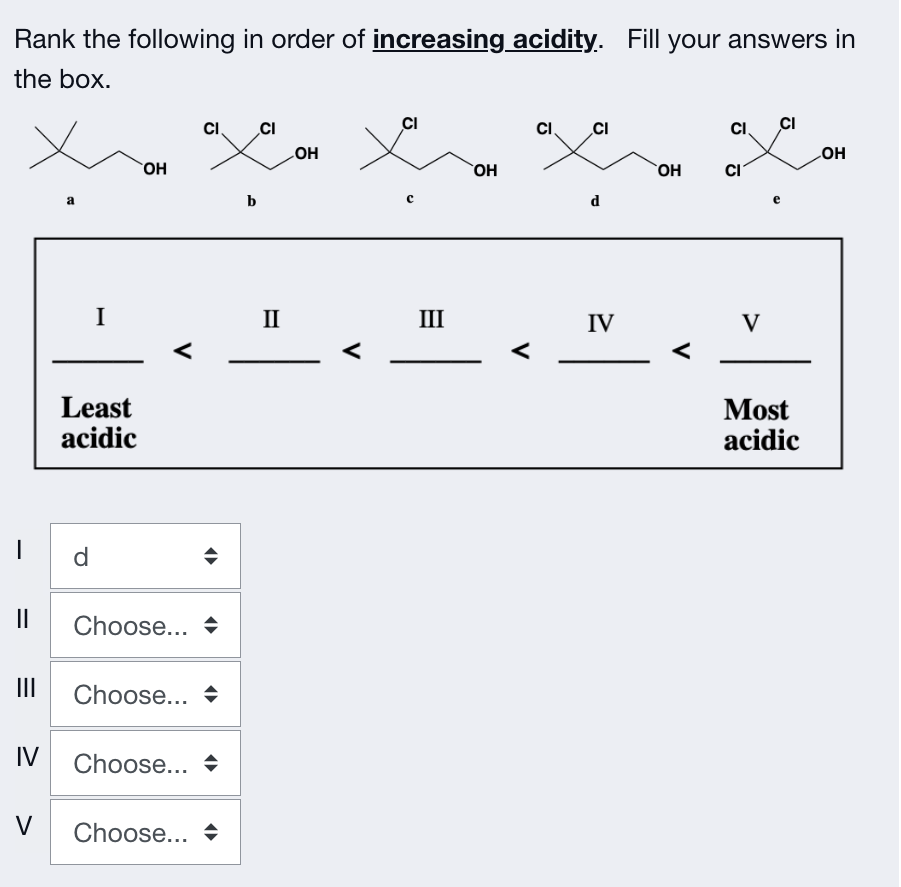
Task: Click the 'Most acidic' label
Action: (761, 421)
